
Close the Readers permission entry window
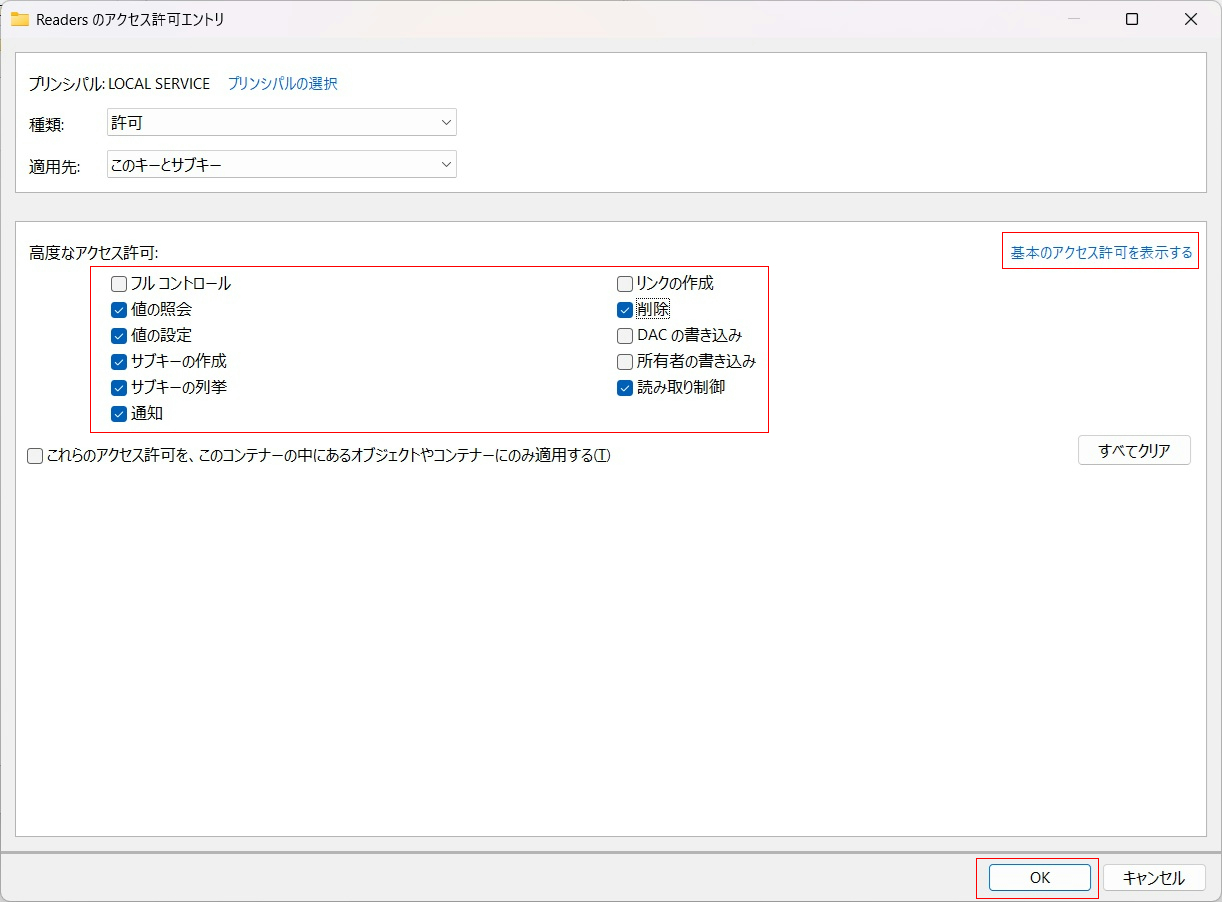1191,19
